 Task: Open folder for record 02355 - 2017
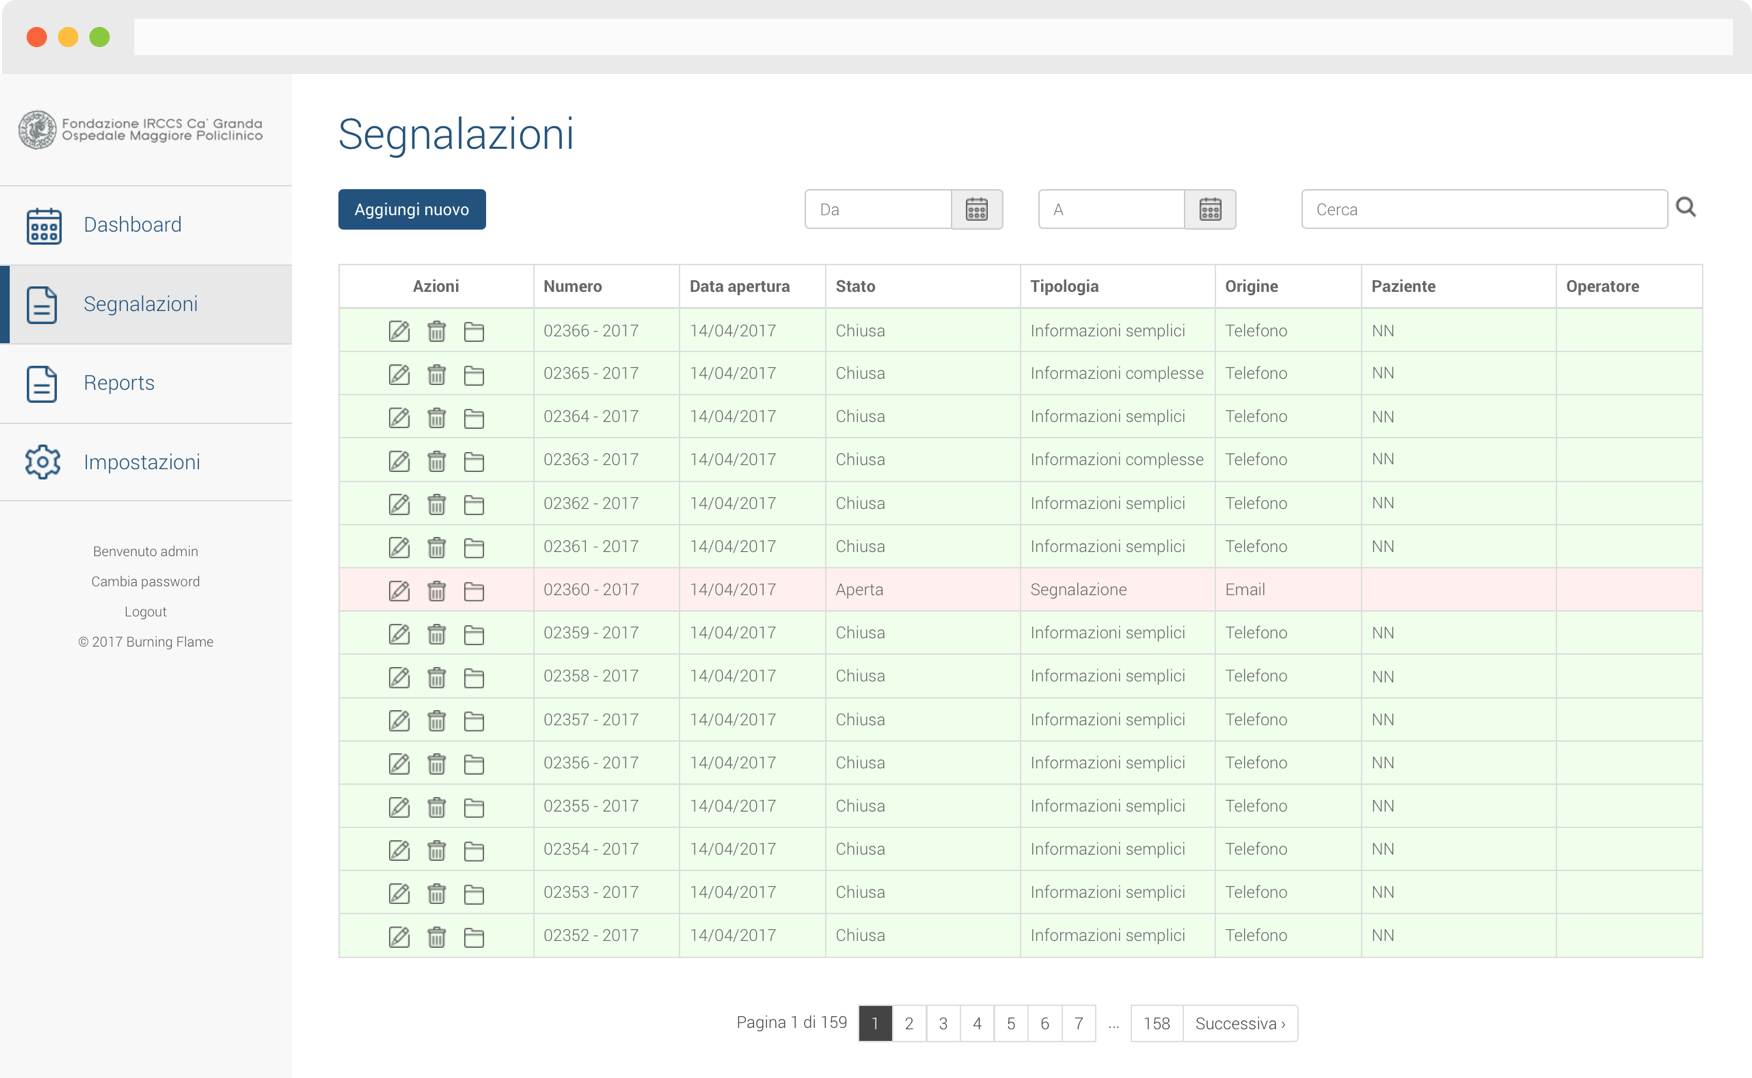click(474, 806)
